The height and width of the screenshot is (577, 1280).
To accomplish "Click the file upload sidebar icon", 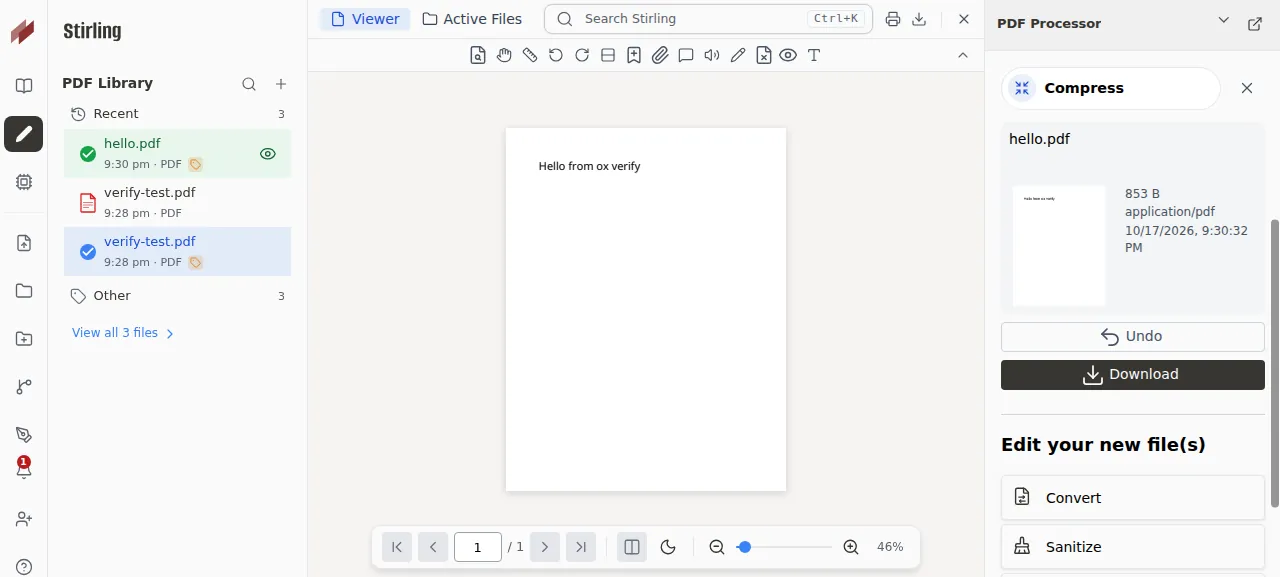I will click(x=24, y=243).
